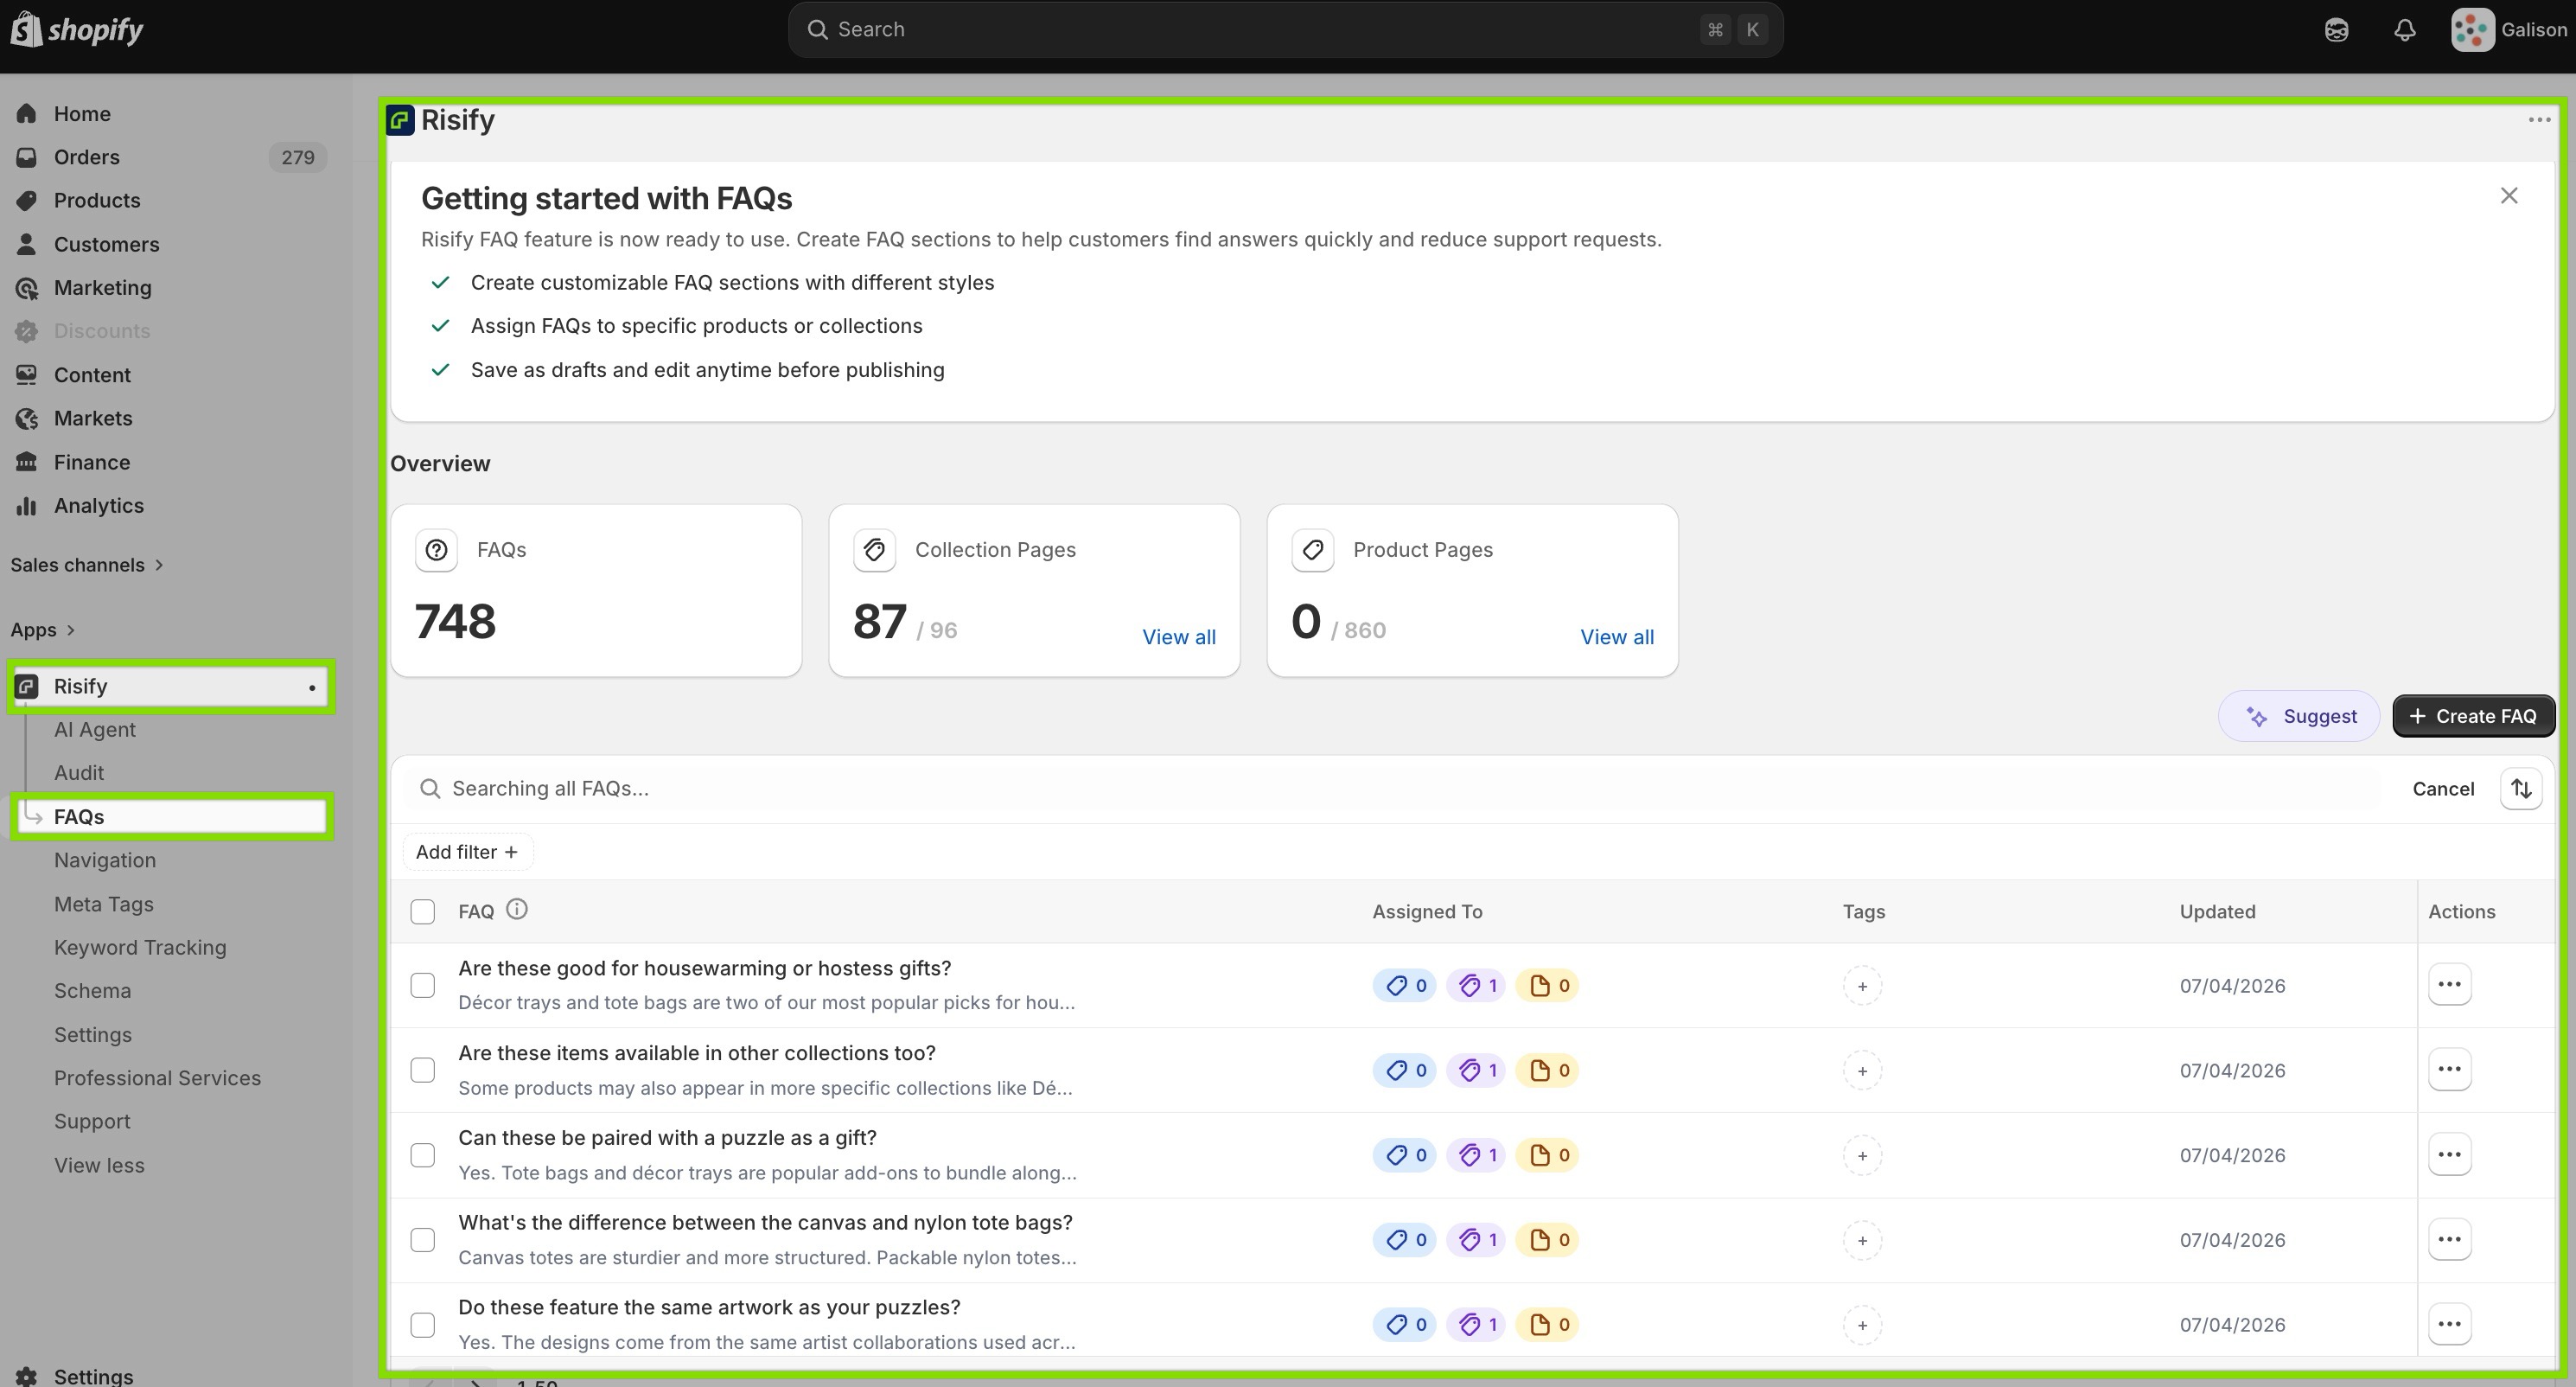2576x1387 pixels.
Task: Check the housewarming or hostess gifts FAQ
Action: tap(423, 986)
